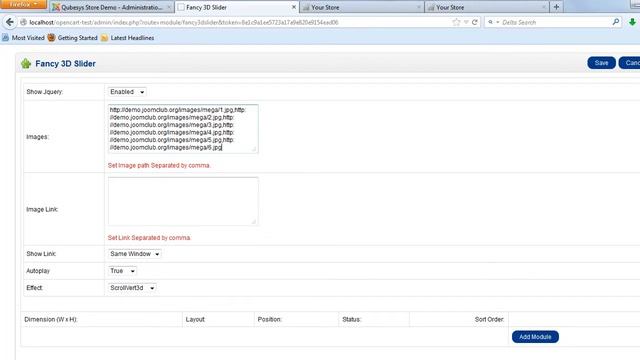Reload the current page

click(x=475, y=22)
